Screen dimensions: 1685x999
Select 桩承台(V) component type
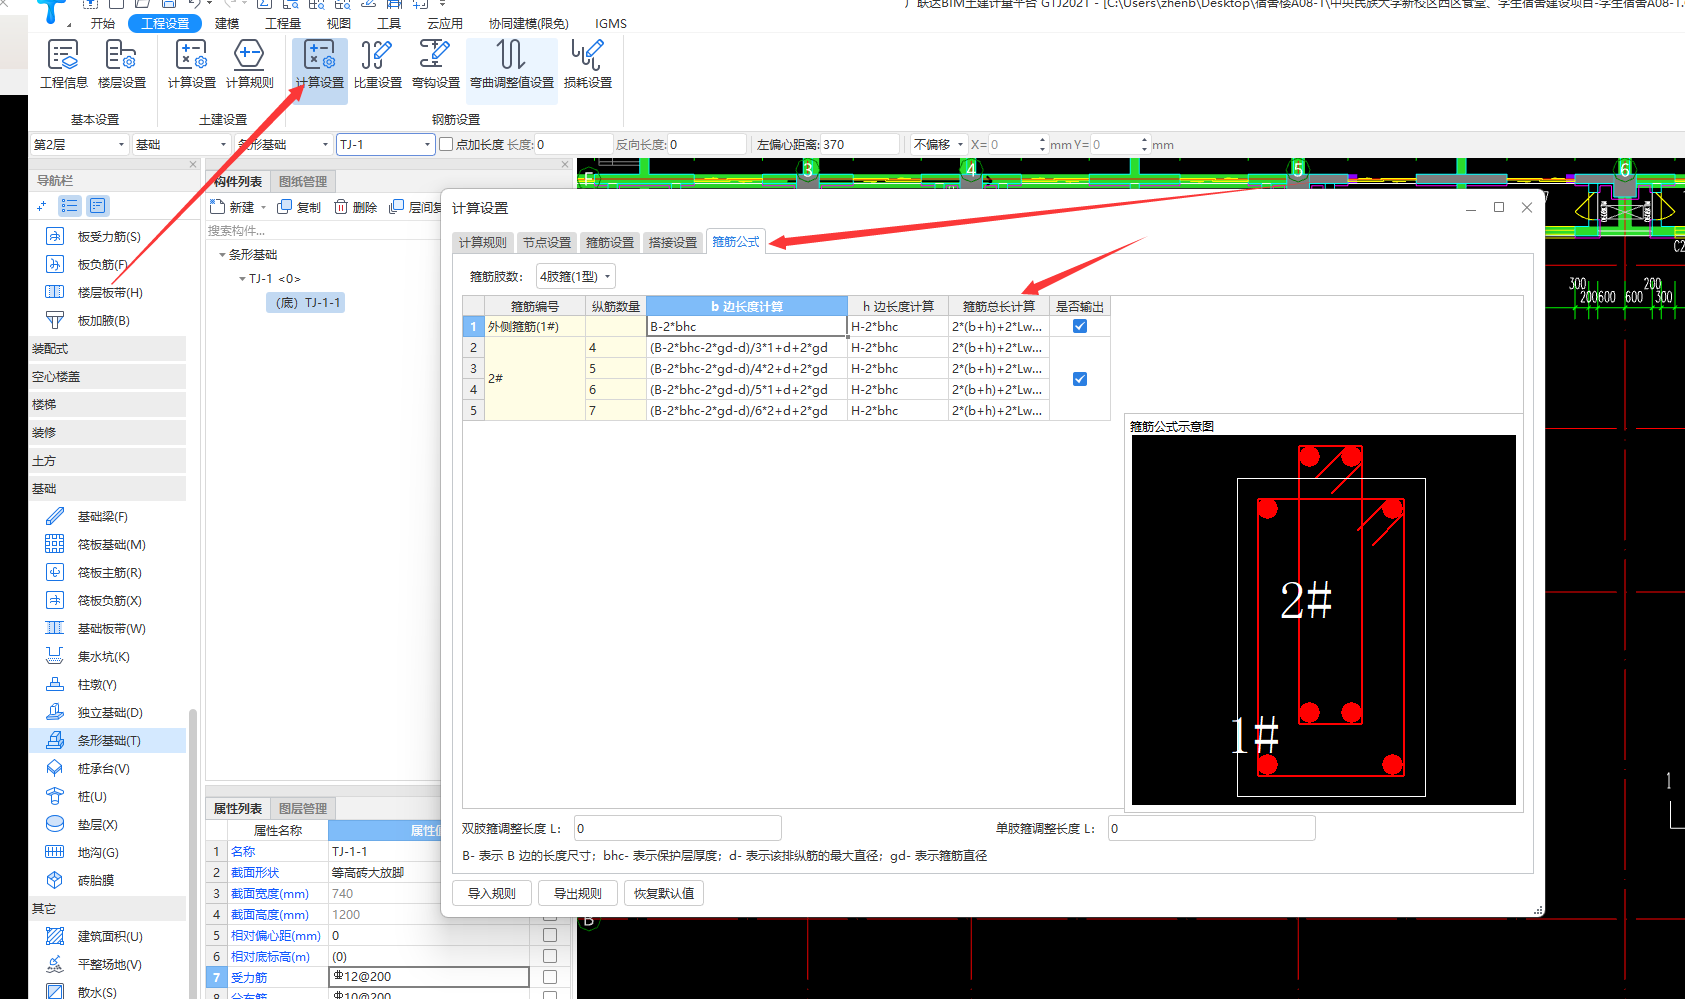[x=103, y=769]
